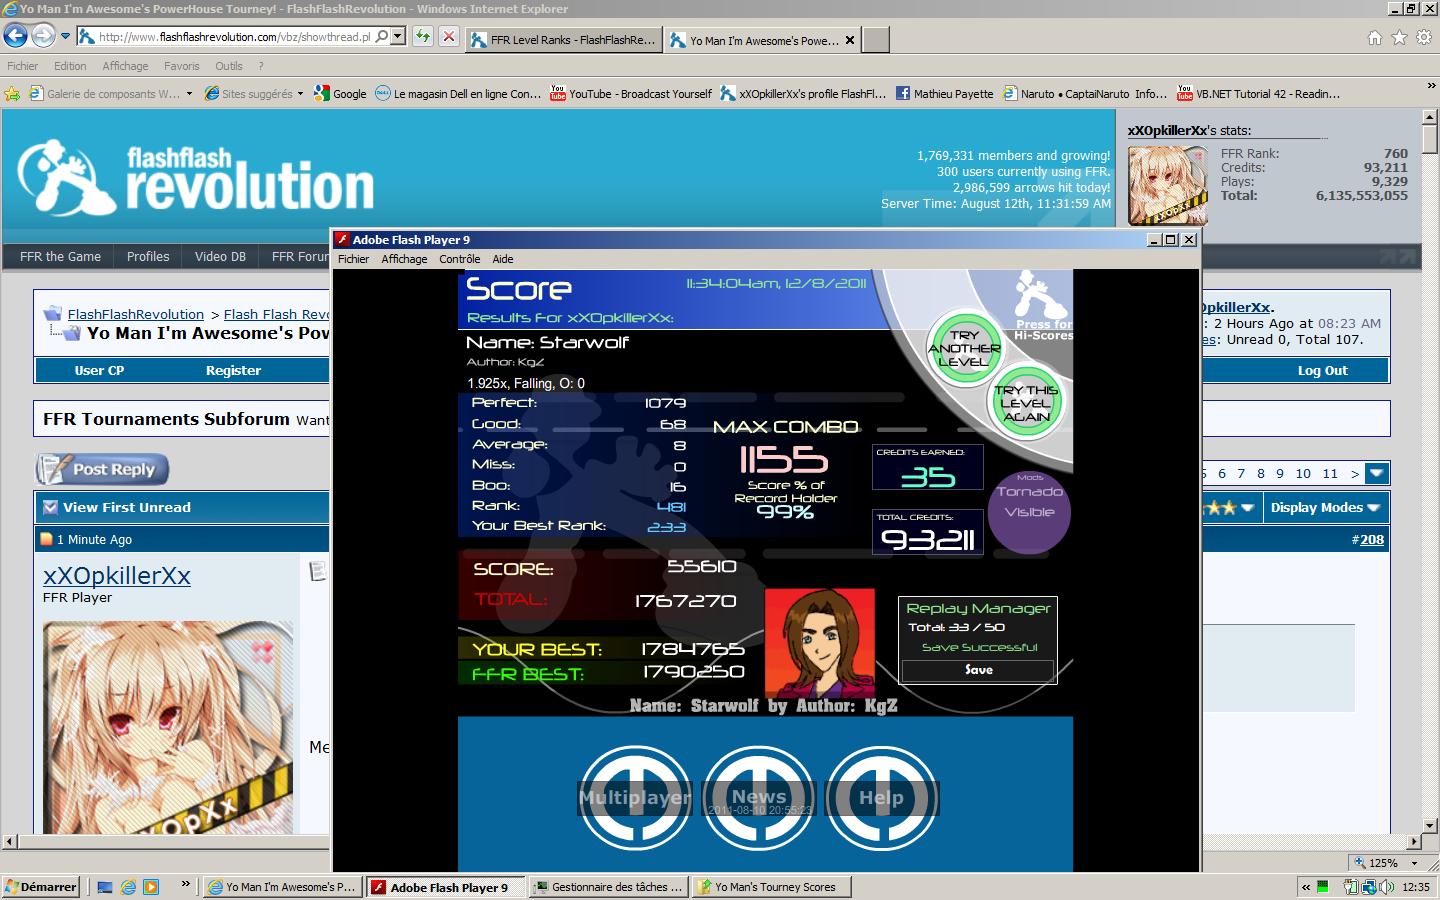Click the media player quick launch icon
This screenshot has height=900, width=1440.
[151, 887]
